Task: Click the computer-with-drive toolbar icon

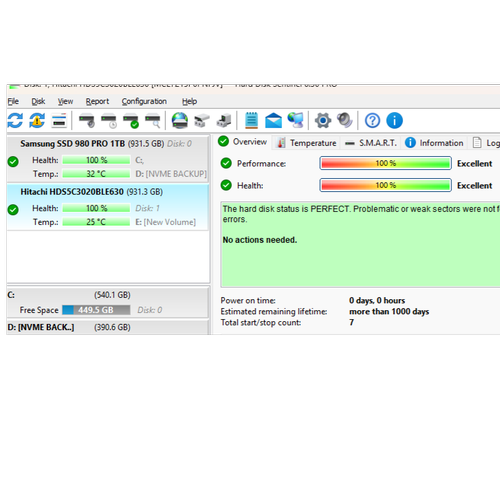Action: click(x=224, y=120)
